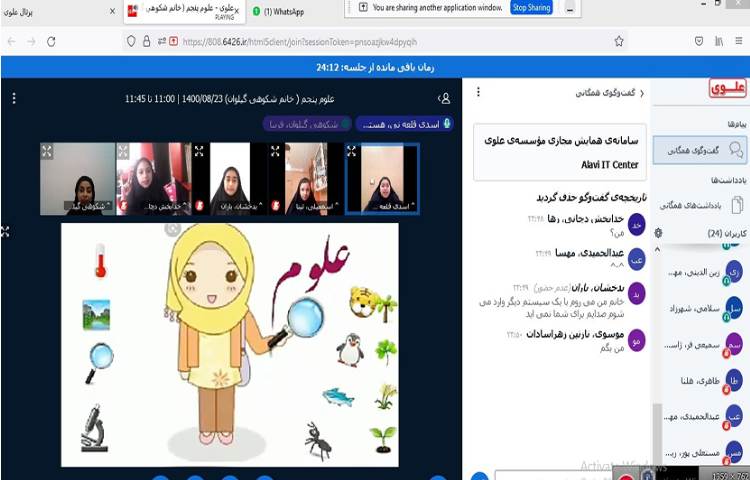Open خدابخش دجانی webcam name dropdown
Screen dimensions: 750x480
pos(164,207)
